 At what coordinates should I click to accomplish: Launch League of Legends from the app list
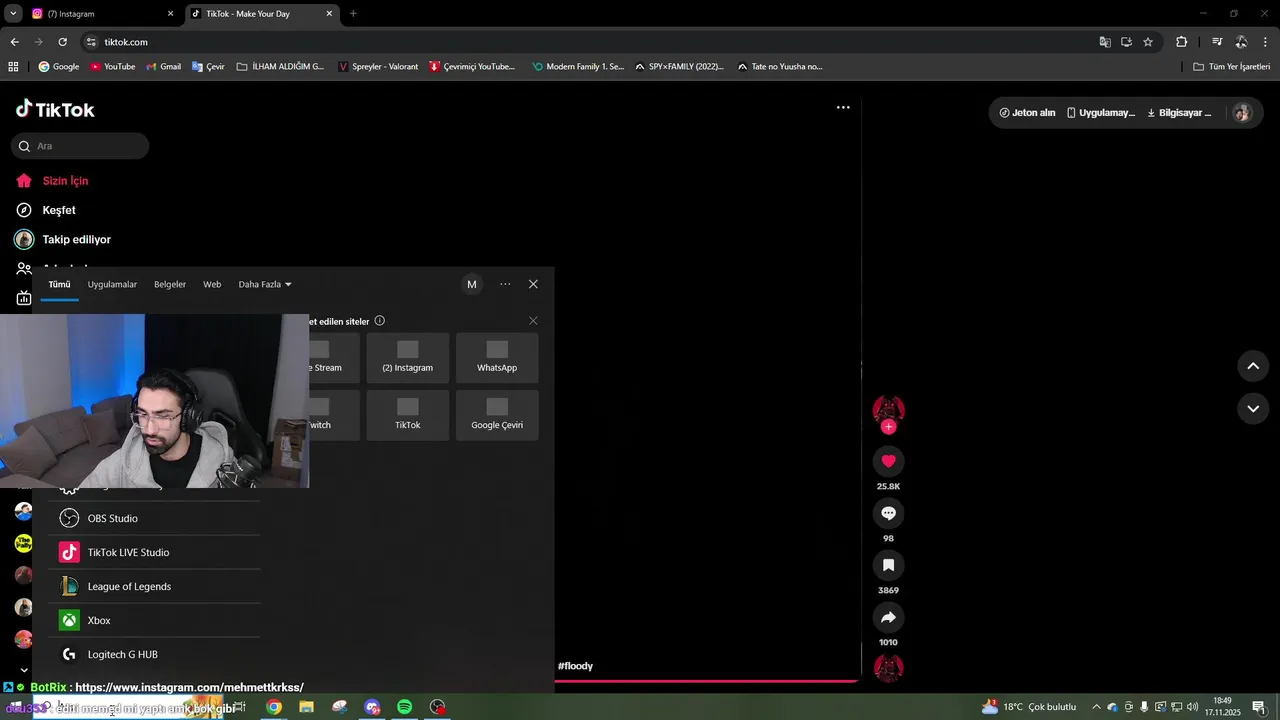coord(154,587)
